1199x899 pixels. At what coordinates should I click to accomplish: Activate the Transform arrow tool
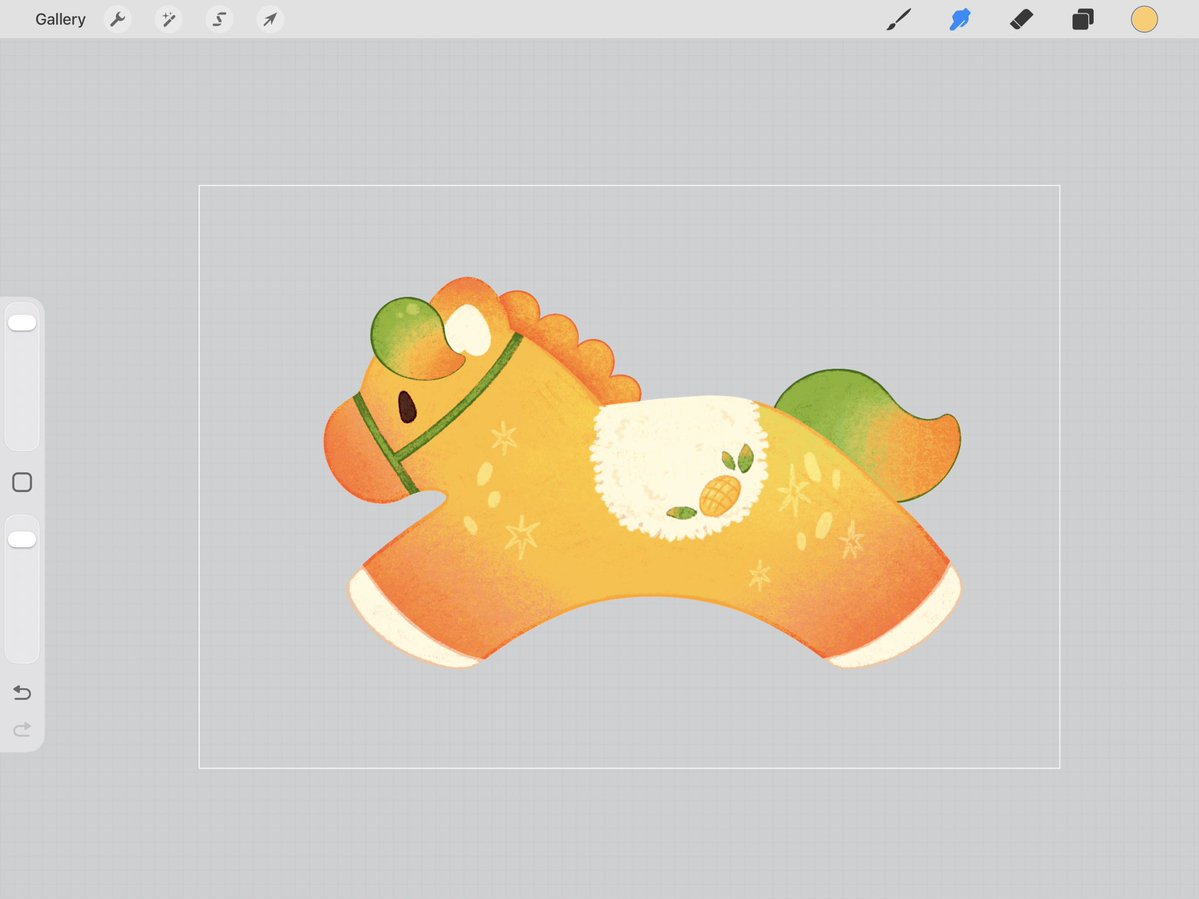click(x=269, y=19)
